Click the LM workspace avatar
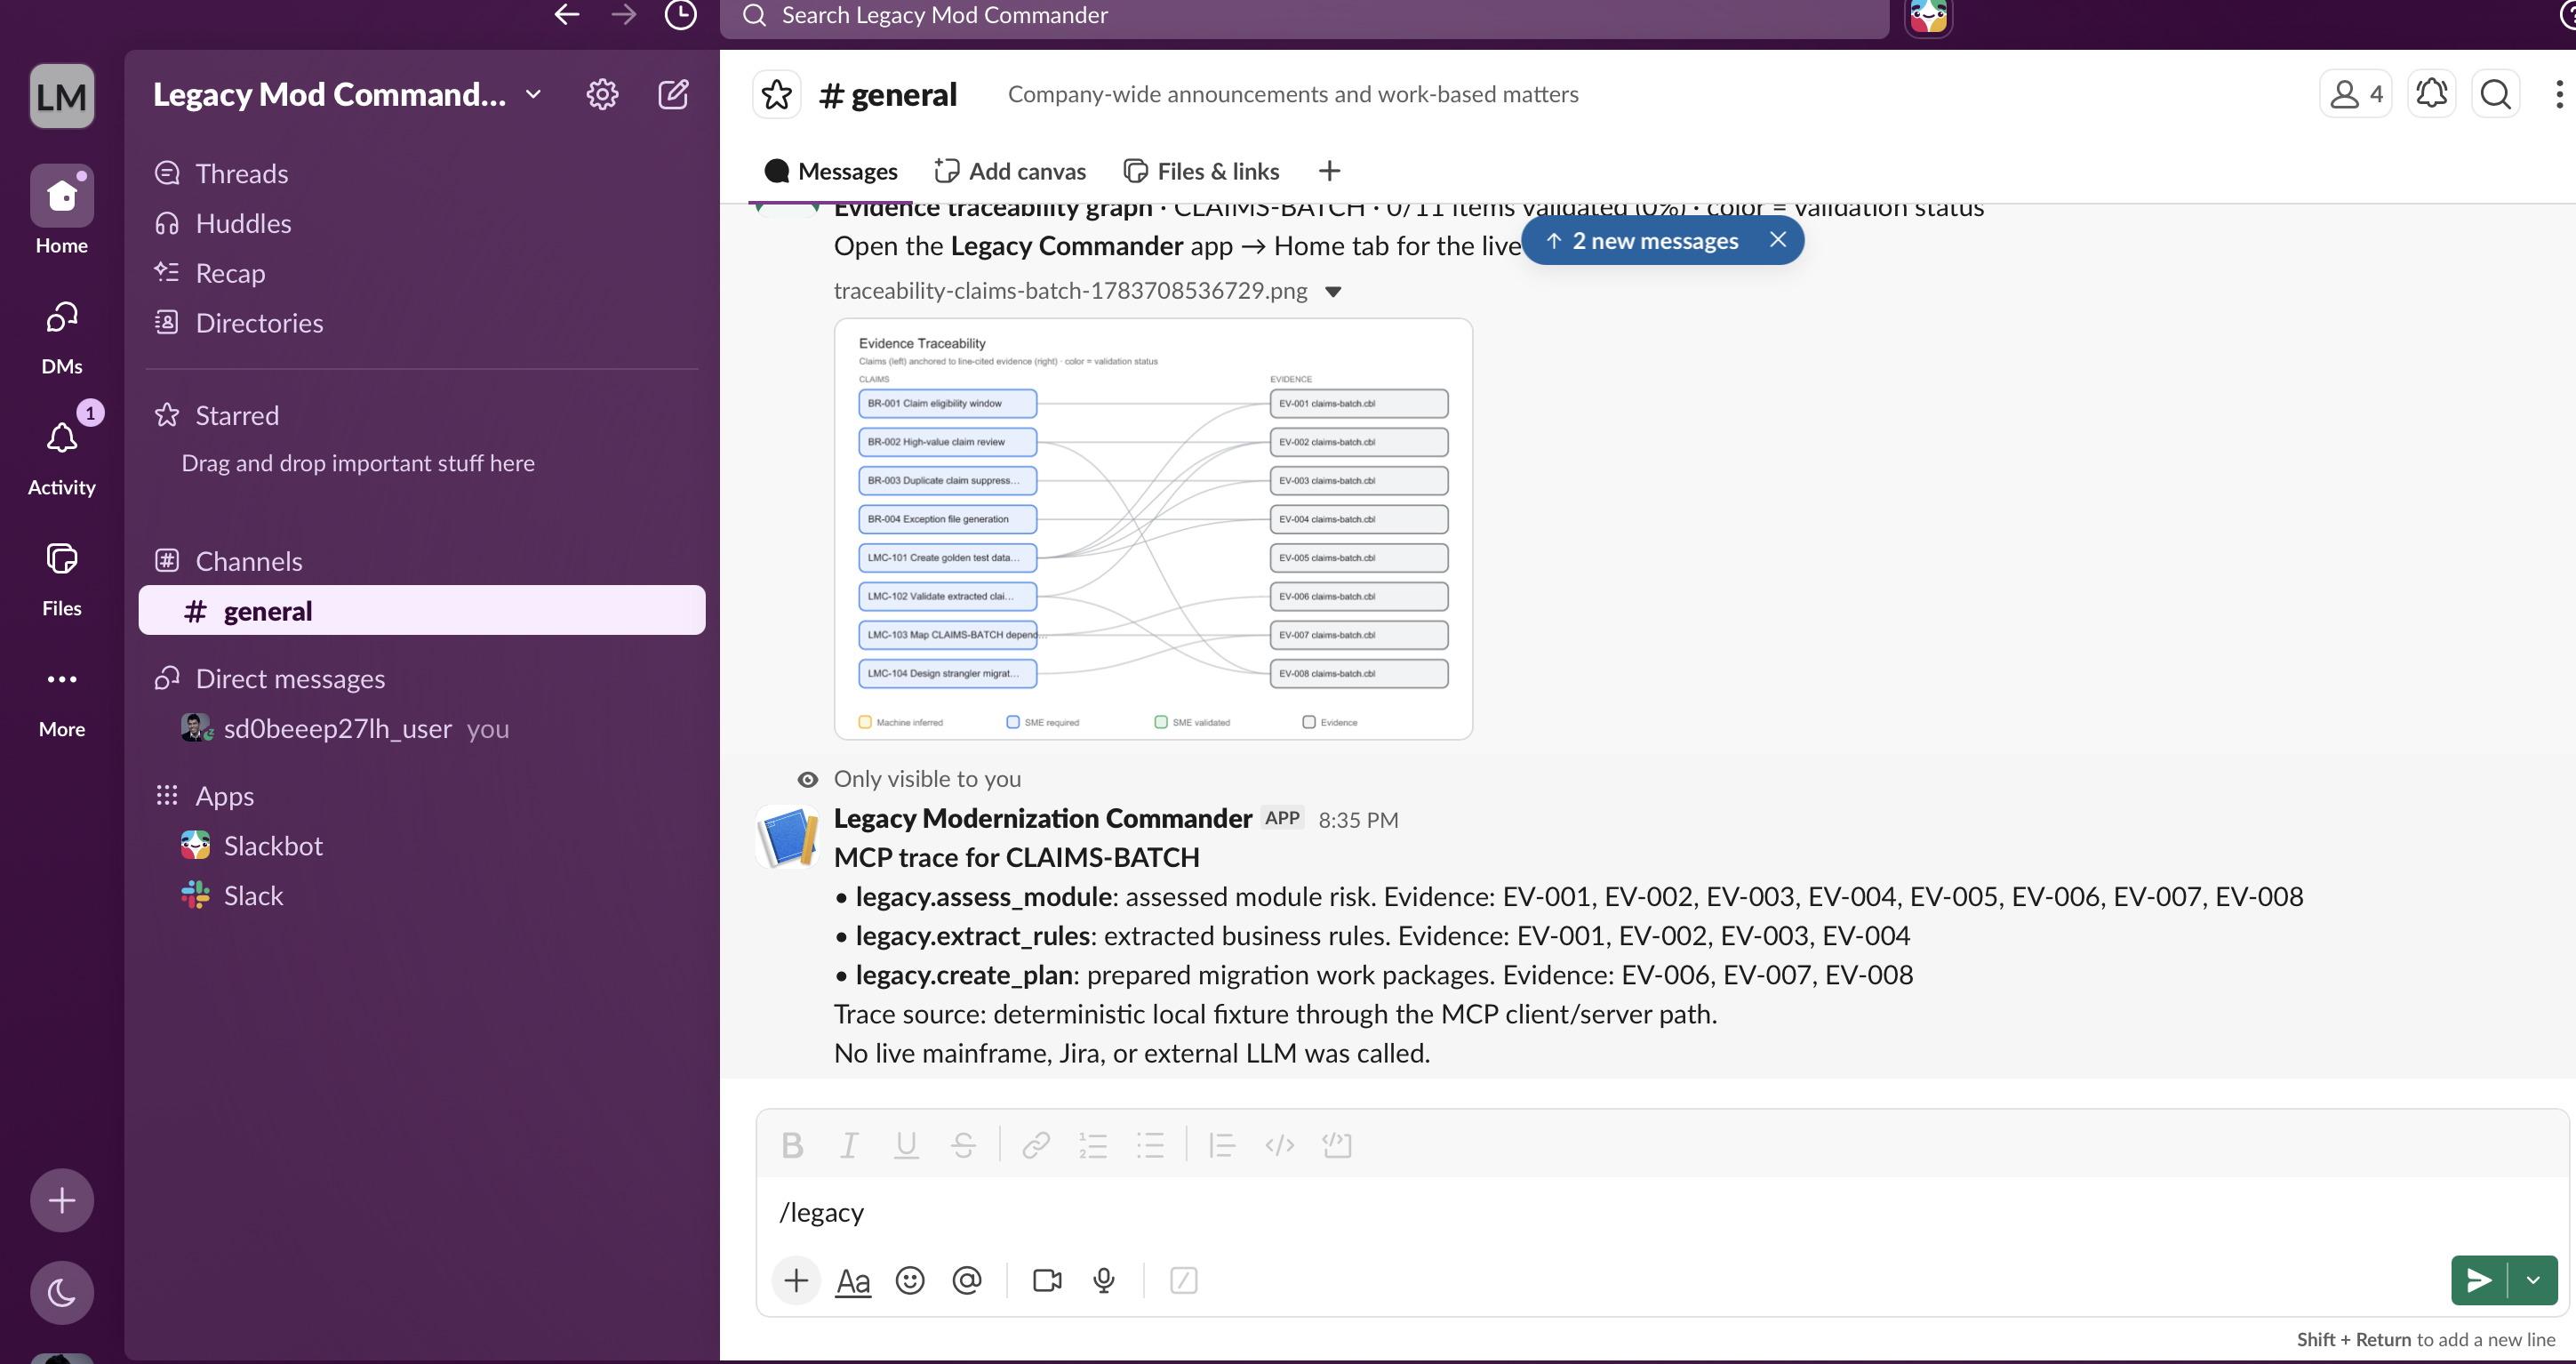This screenshot has width=2576, height=1364. [62, 96]
